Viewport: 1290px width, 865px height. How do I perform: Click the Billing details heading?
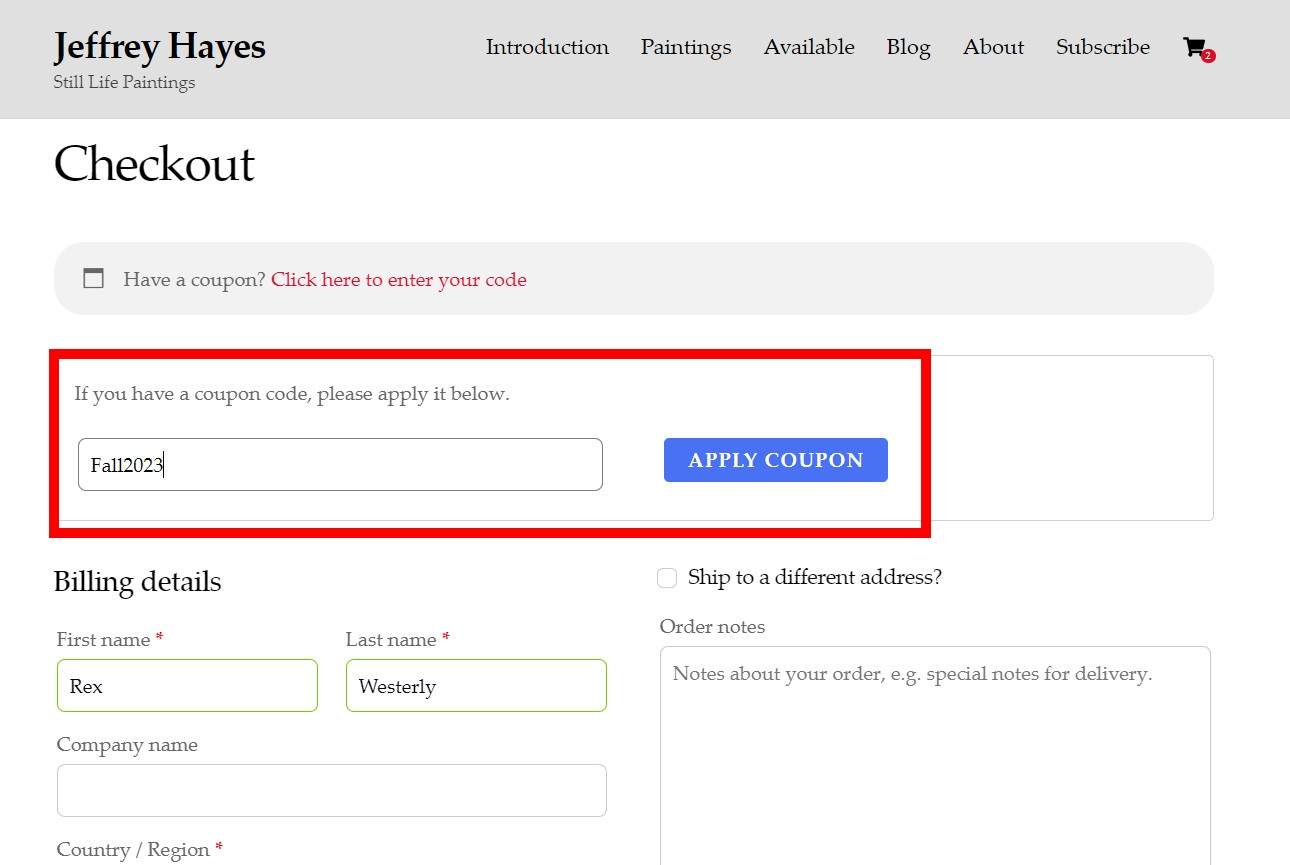(137, 582)
